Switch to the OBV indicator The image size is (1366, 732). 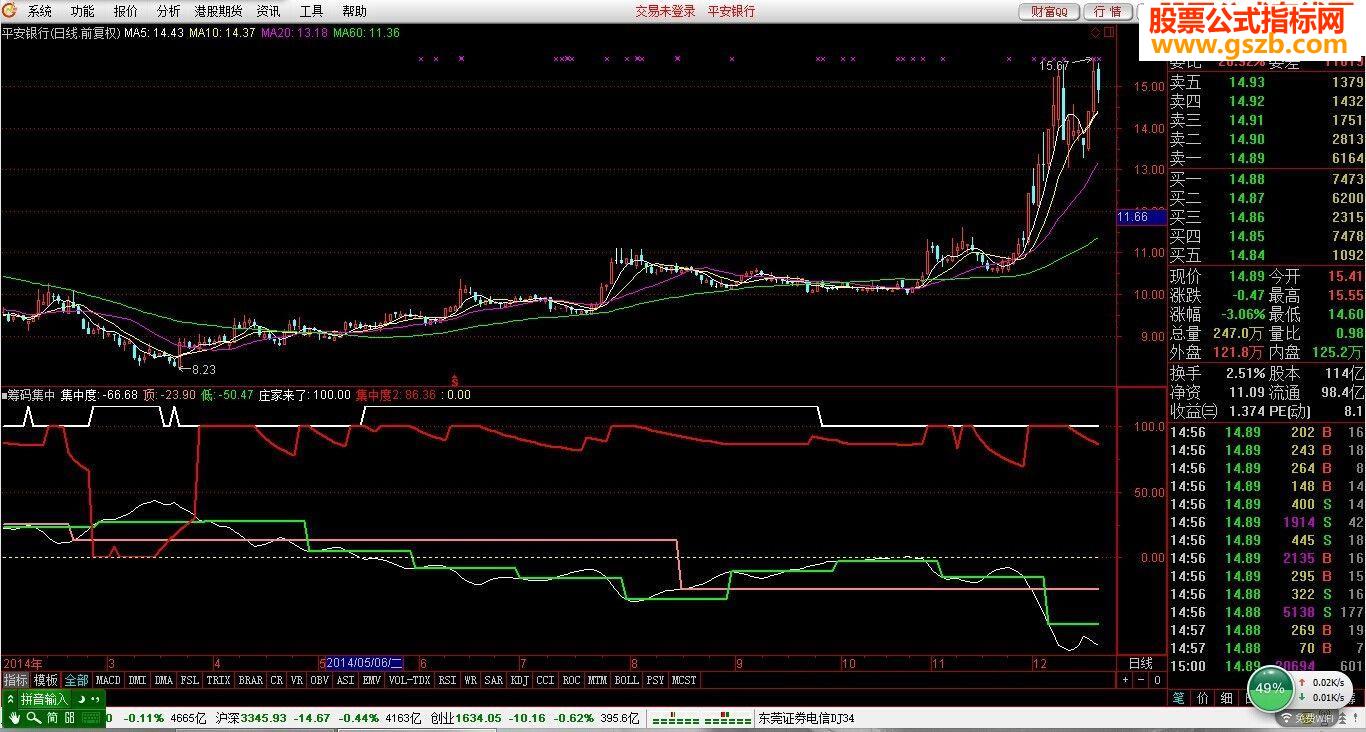pos(320,680)
